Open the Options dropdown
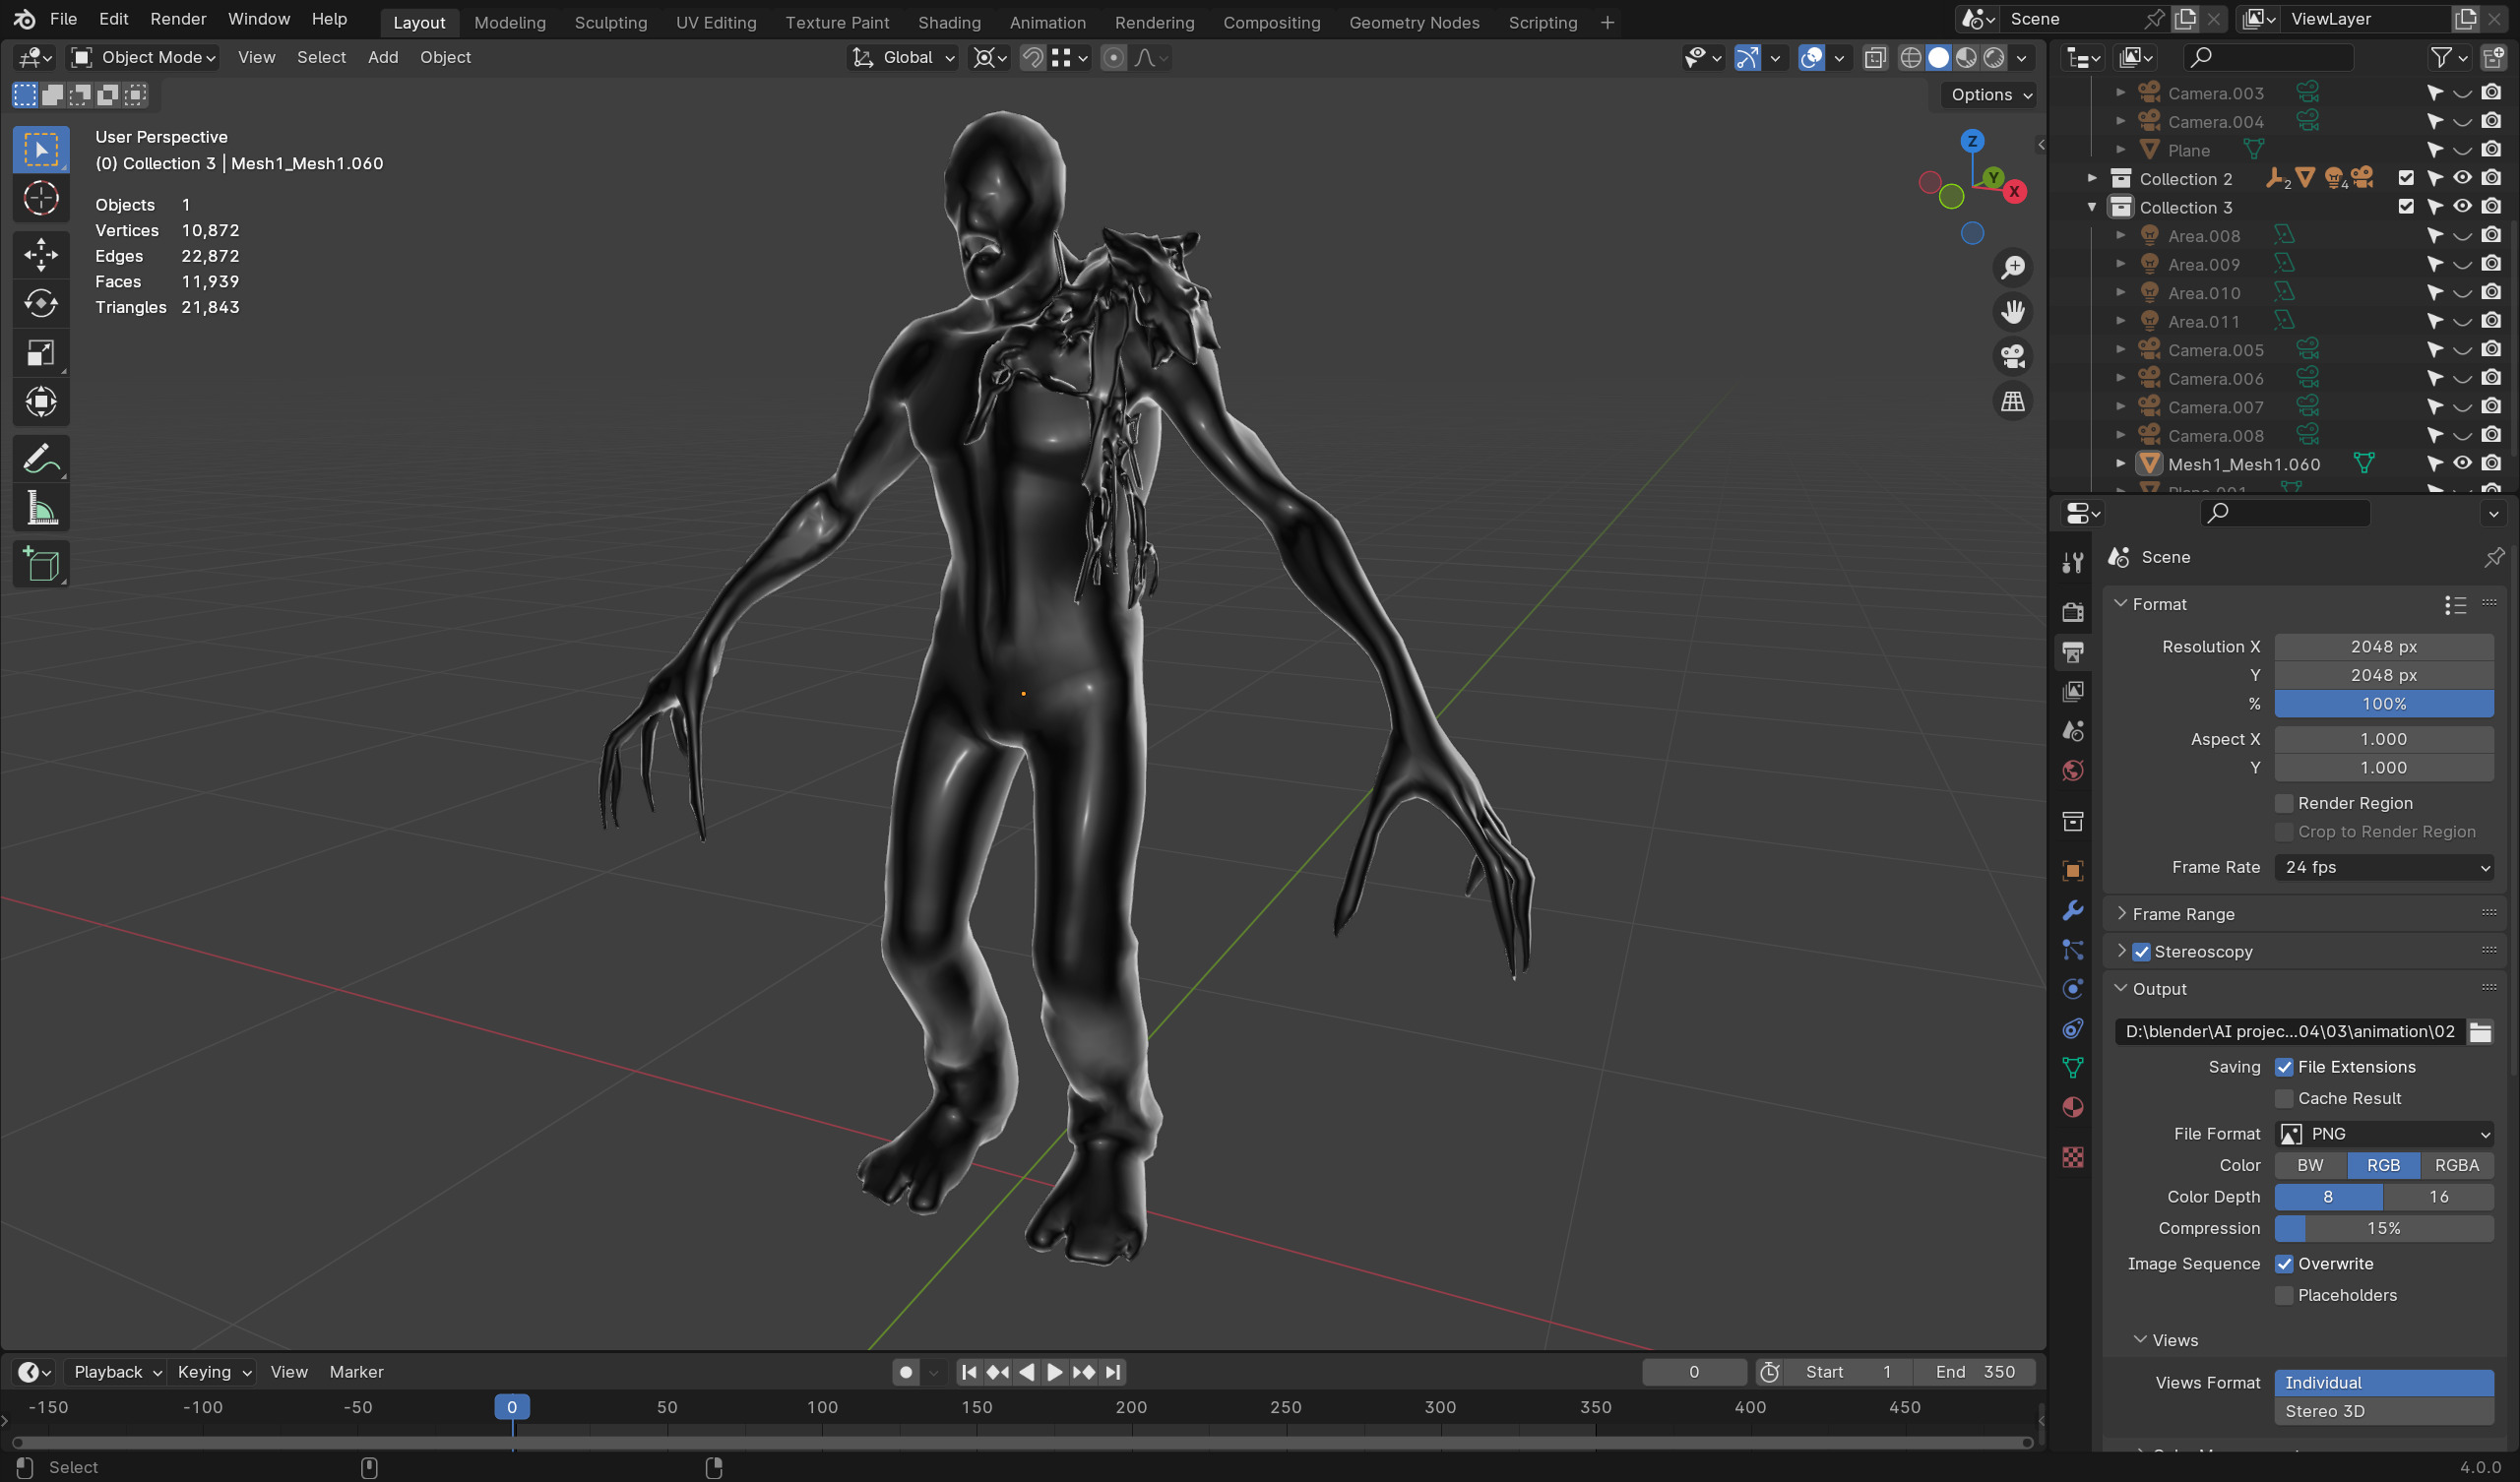2520x1482 pixels. (1991, 95)
